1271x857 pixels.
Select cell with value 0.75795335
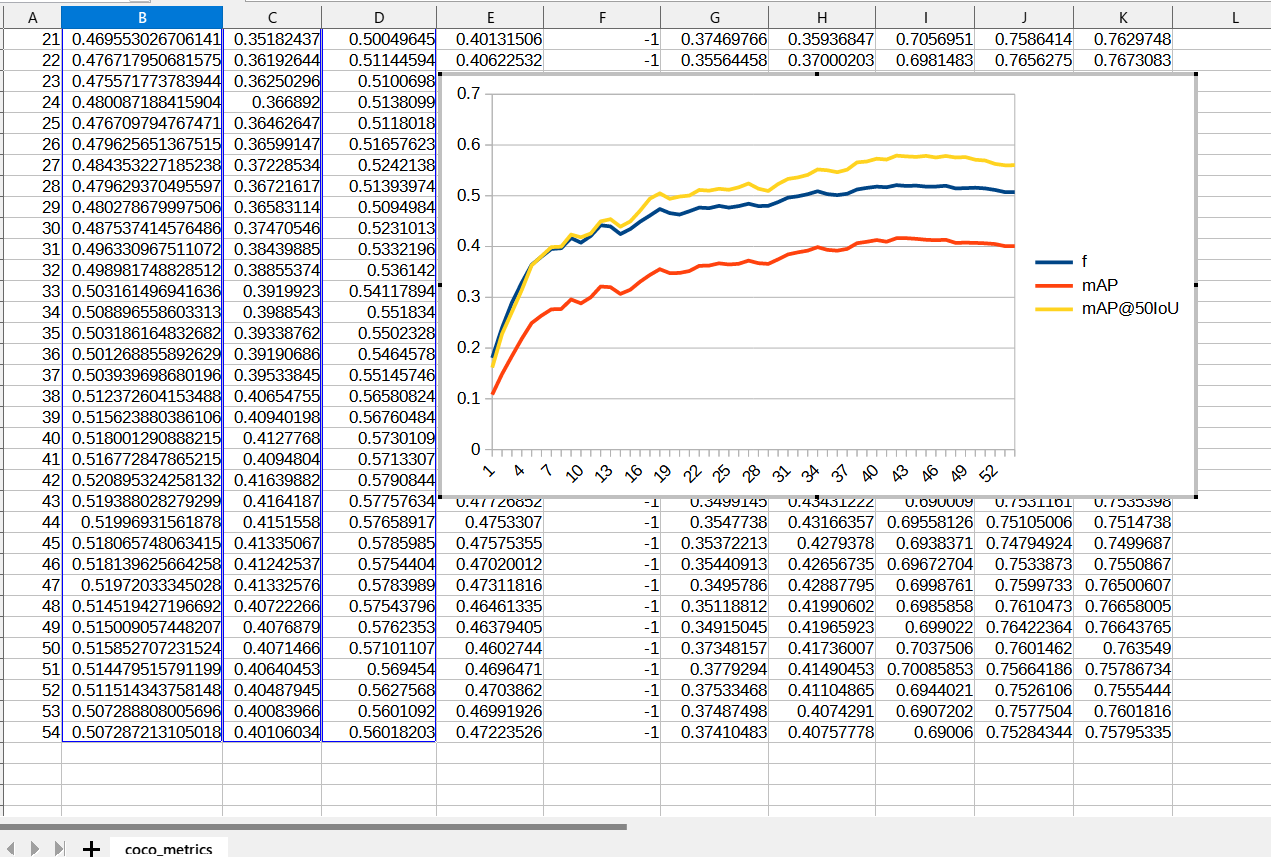point(1123,731)
